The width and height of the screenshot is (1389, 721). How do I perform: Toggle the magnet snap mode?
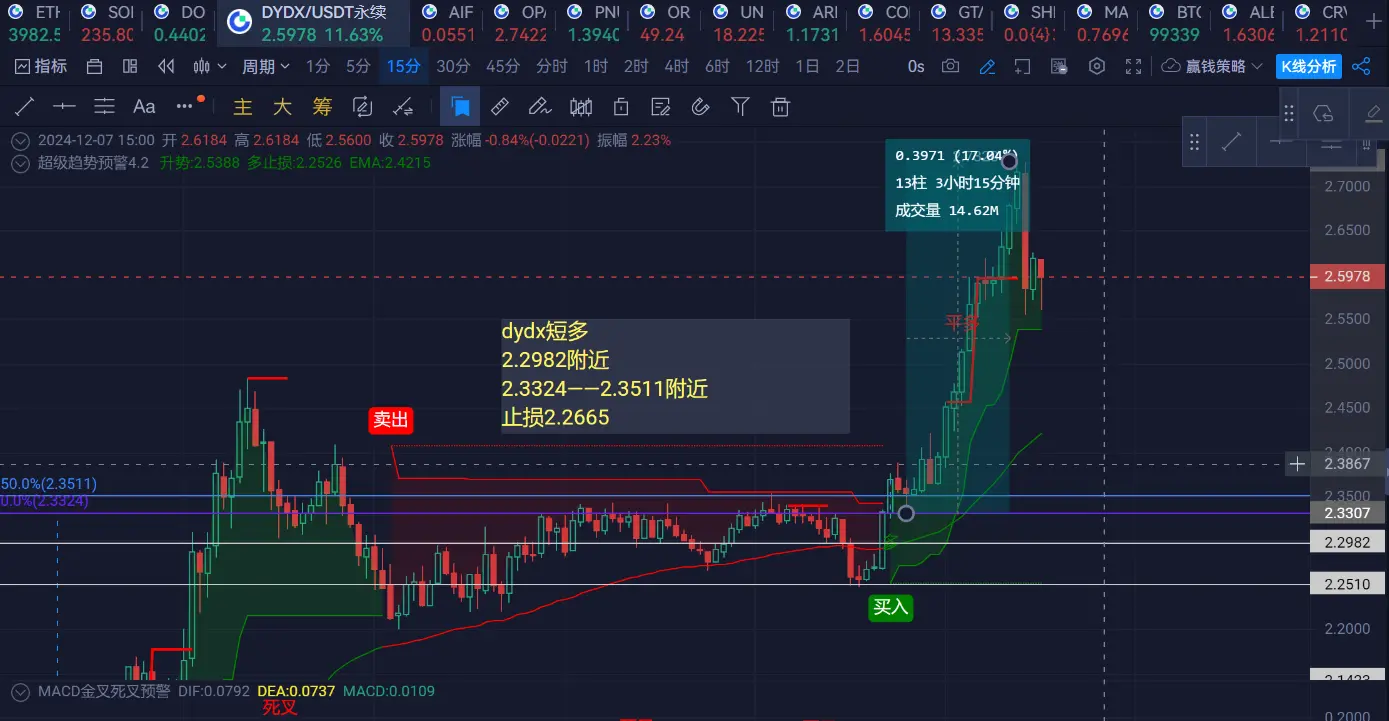pyautogui.click(x=700, y=106)
